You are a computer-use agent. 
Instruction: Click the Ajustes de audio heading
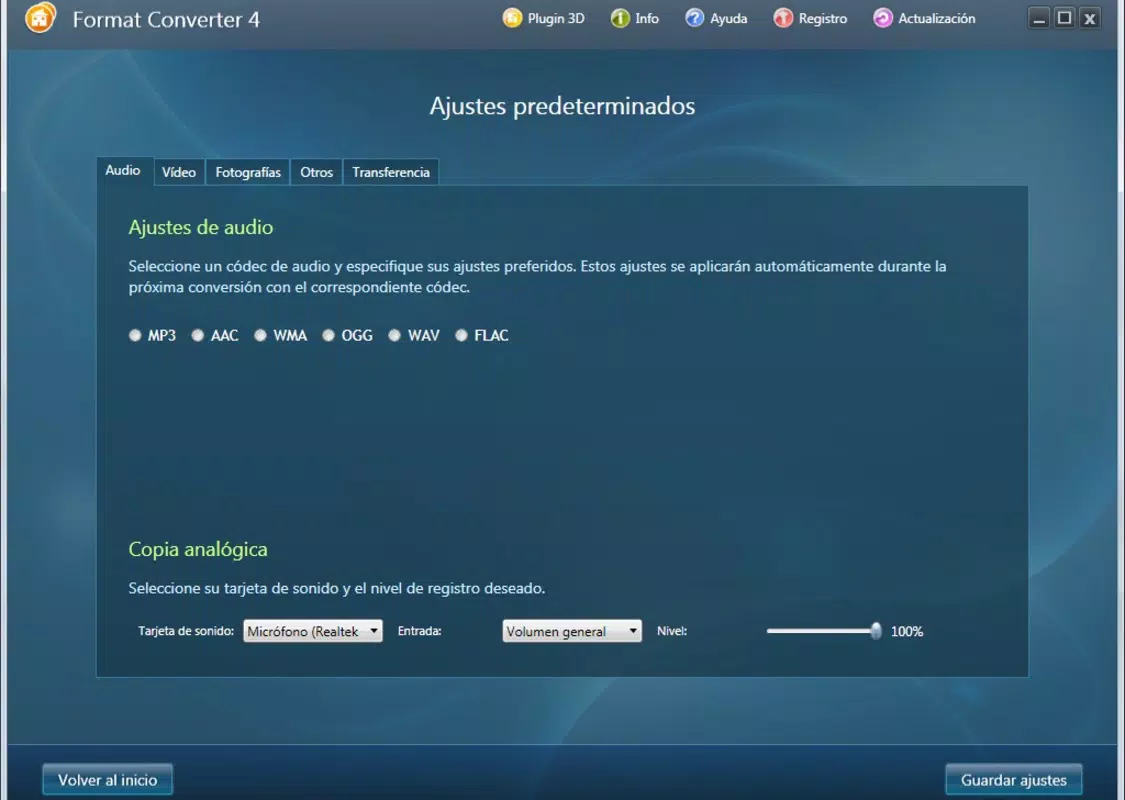201,227
